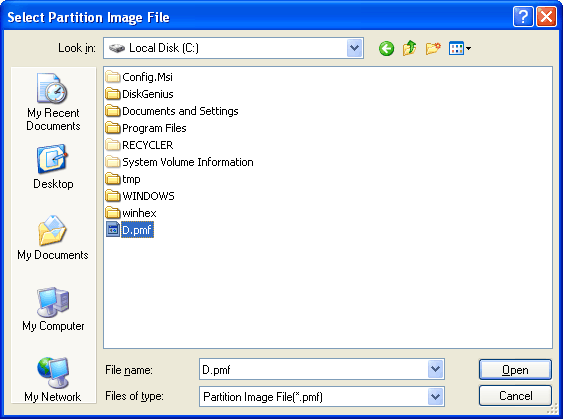Screen dimensions: 563x419
Task: Go to Desktop in the places bar
Action: 53,167
